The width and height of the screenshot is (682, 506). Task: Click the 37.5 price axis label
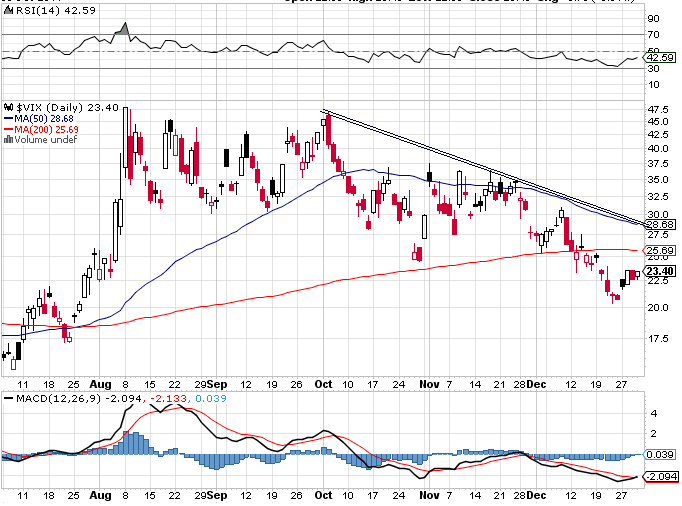point(658,164)
